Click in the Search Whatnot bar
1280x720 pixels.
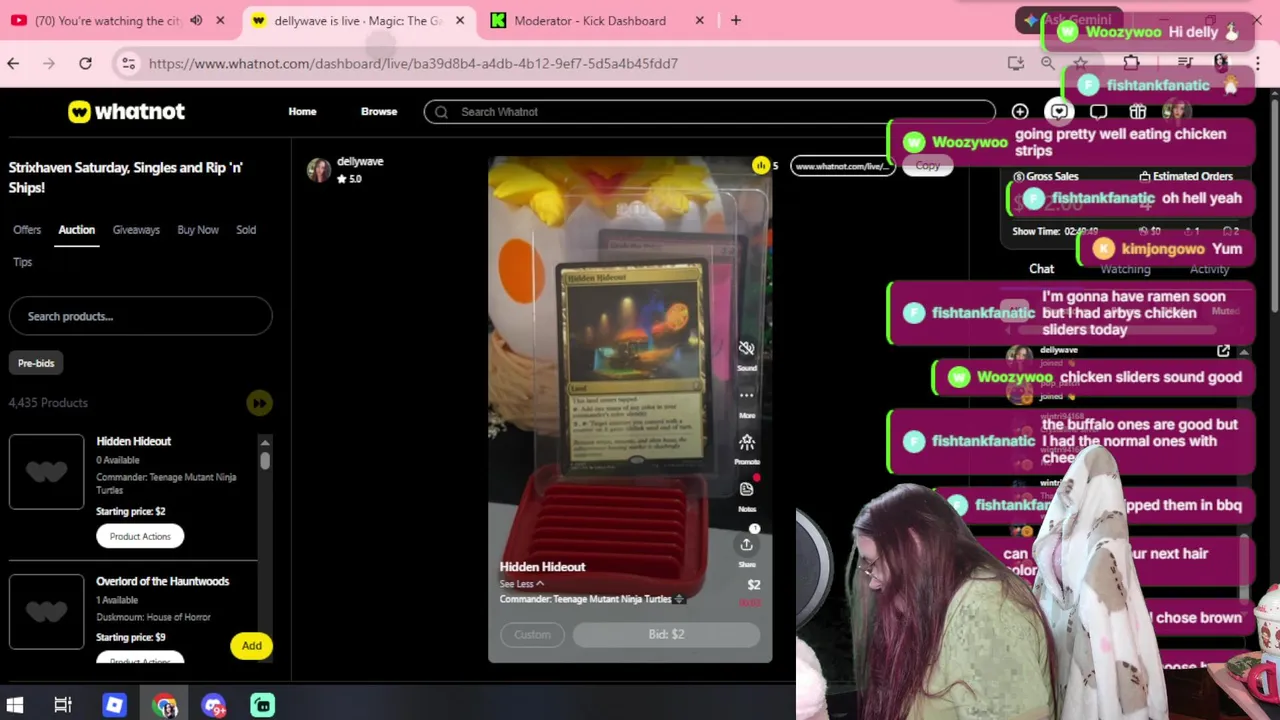709,112
